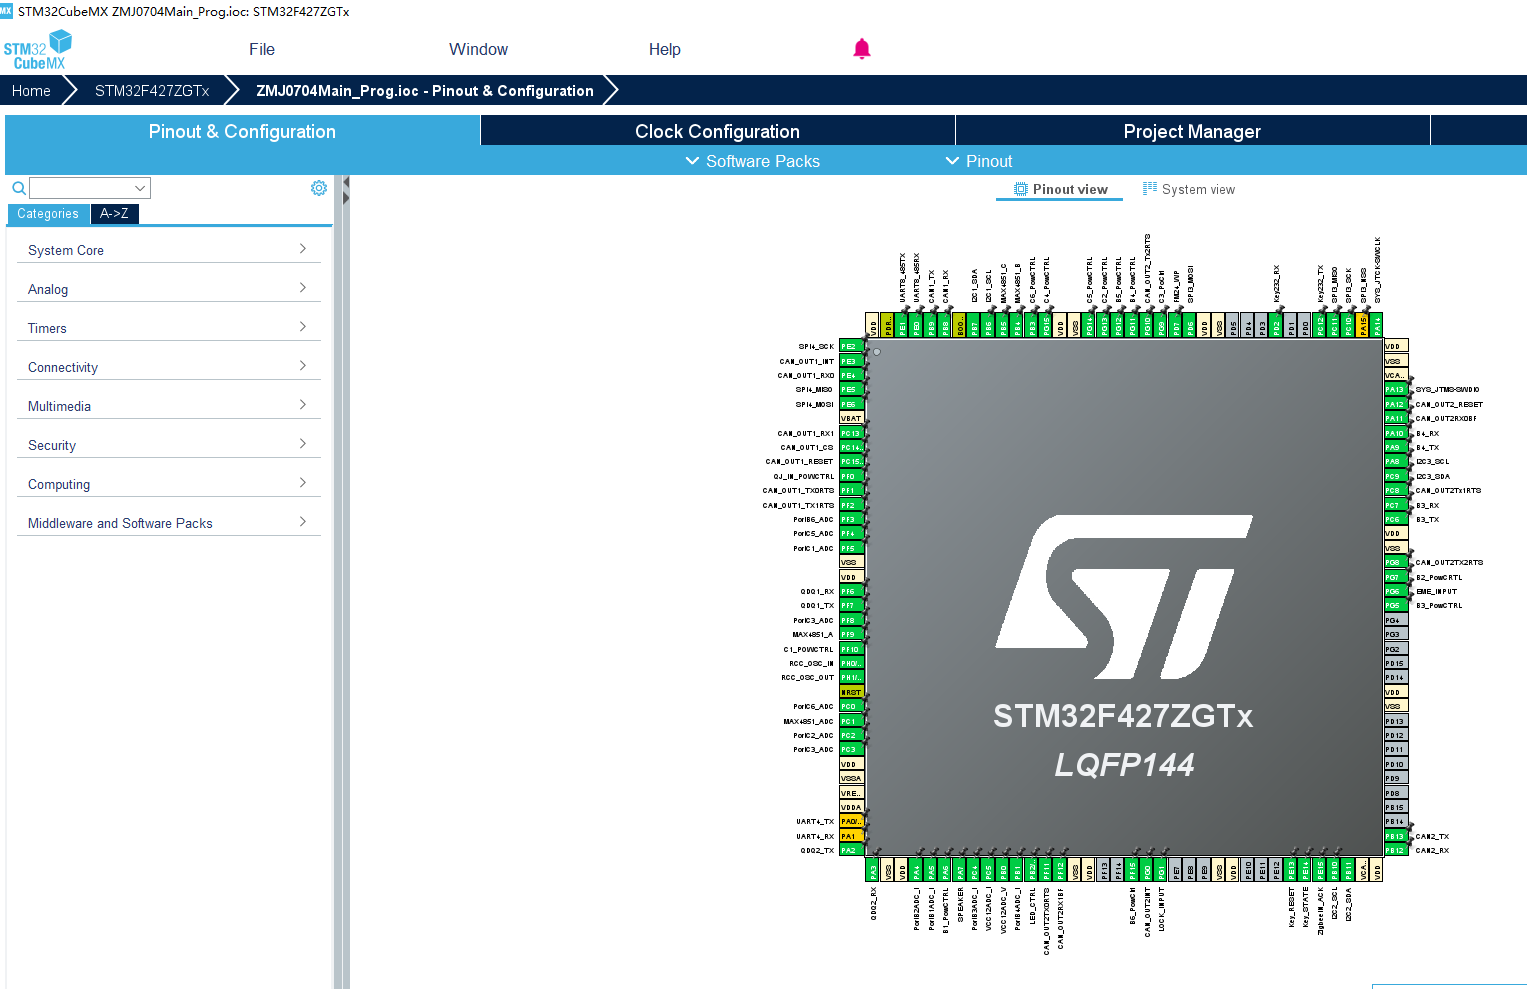Open the notifications bell icon

tap(862, 49)
